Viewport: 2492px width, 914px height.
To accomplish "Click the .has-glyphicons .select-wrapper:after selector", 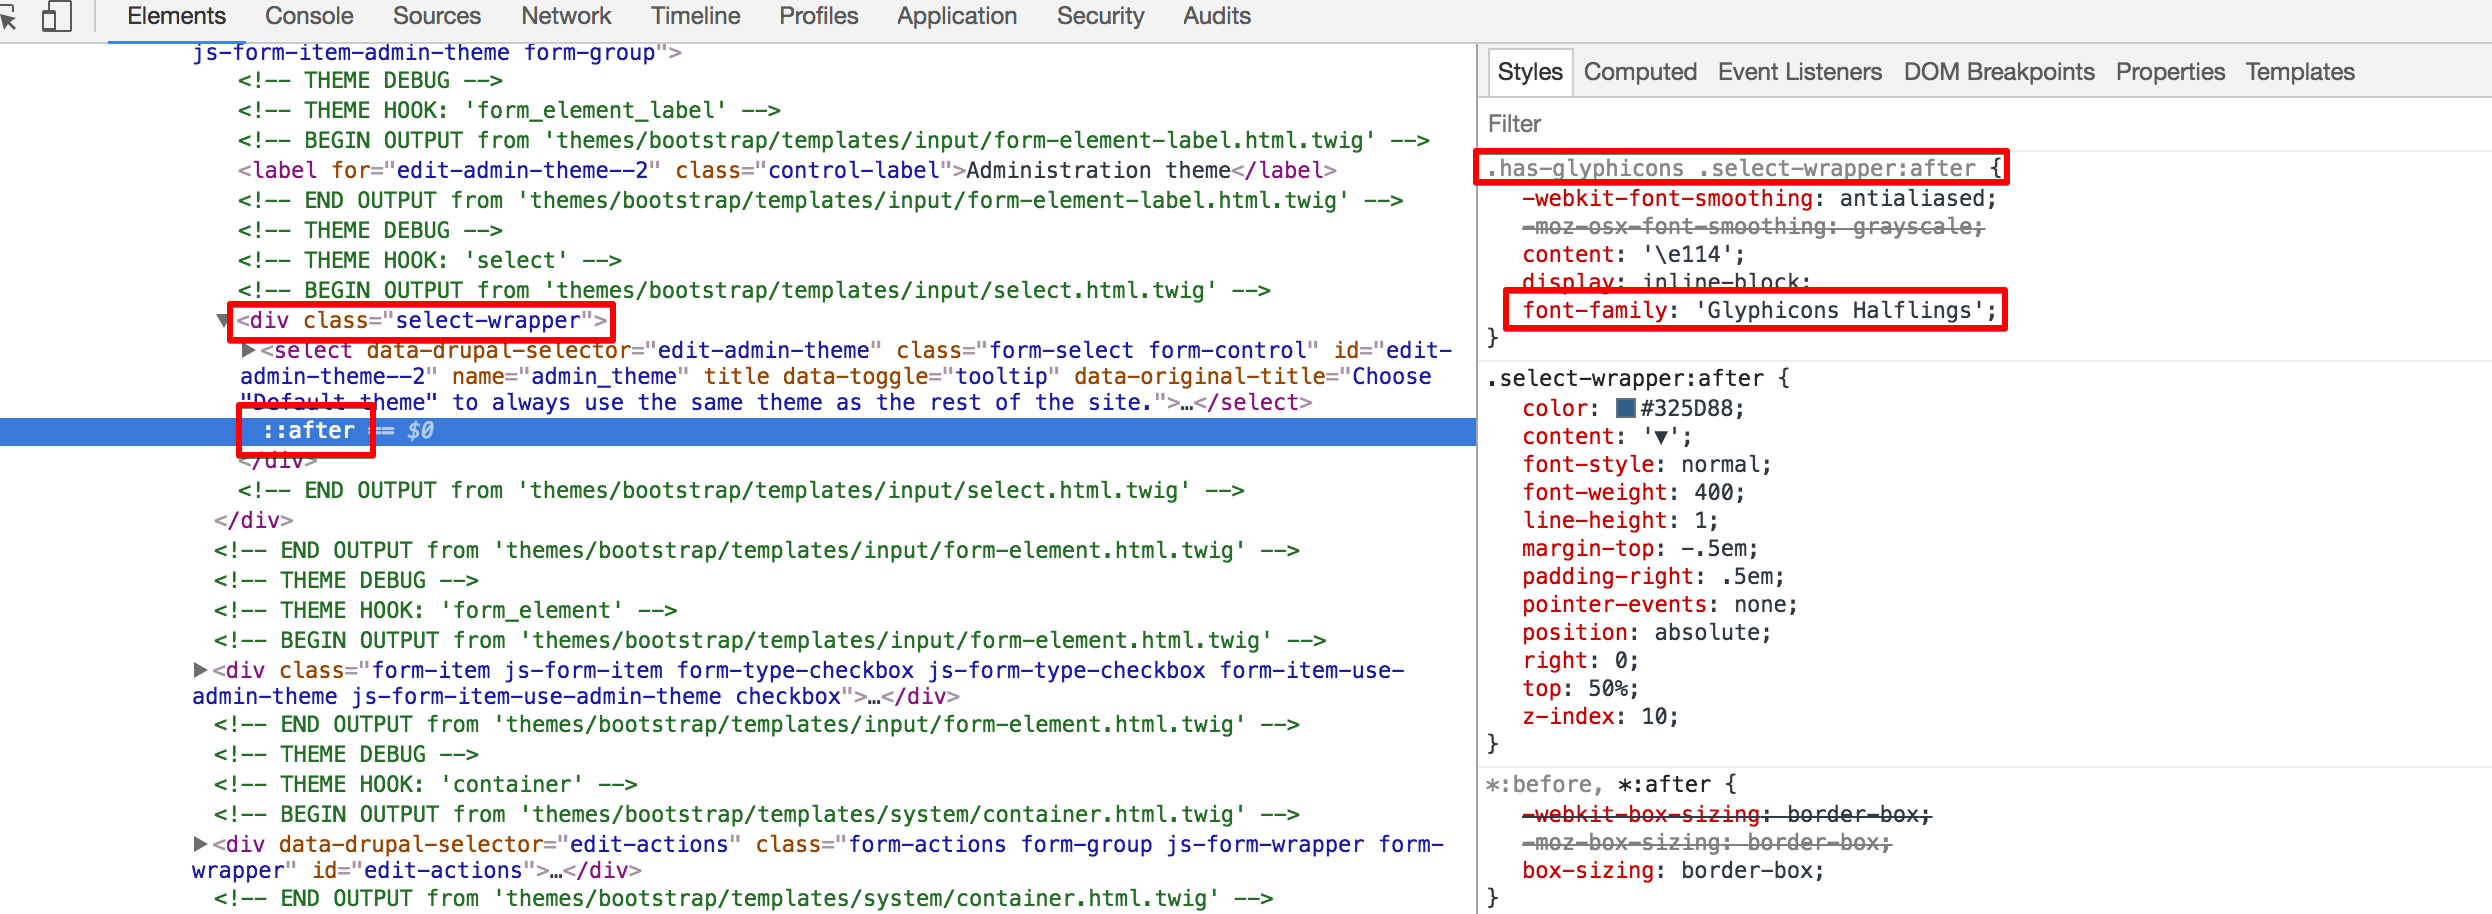I will [x=1731, y=169].
